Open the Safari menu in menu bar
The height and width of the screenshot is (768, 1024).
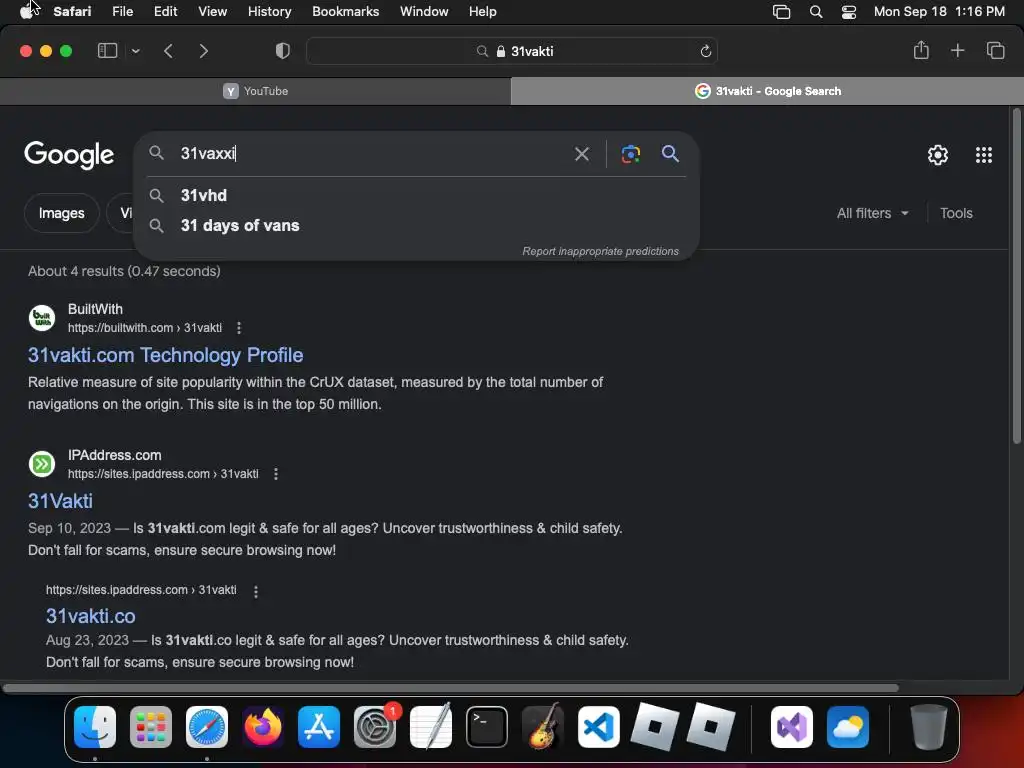click(72, 11)
